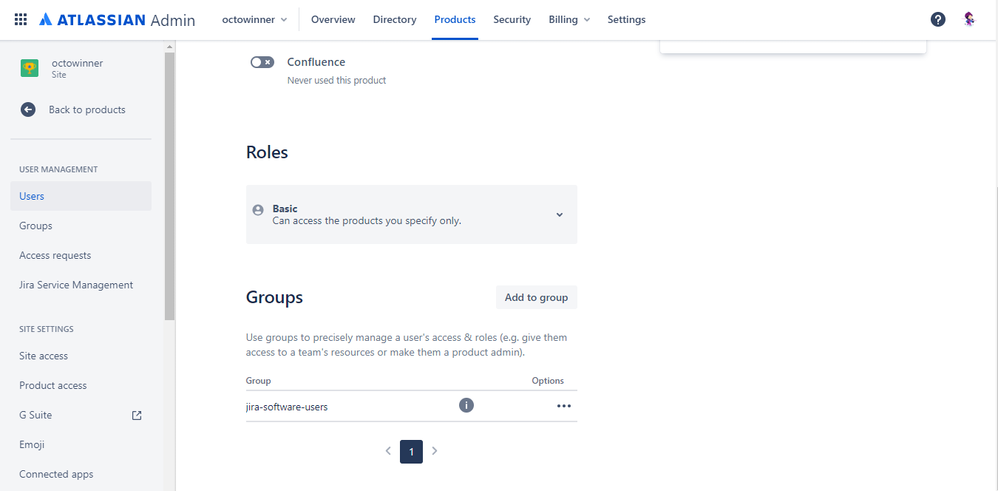
Task: Click the Atlassian Admin logo
Action: coord(117,20)
